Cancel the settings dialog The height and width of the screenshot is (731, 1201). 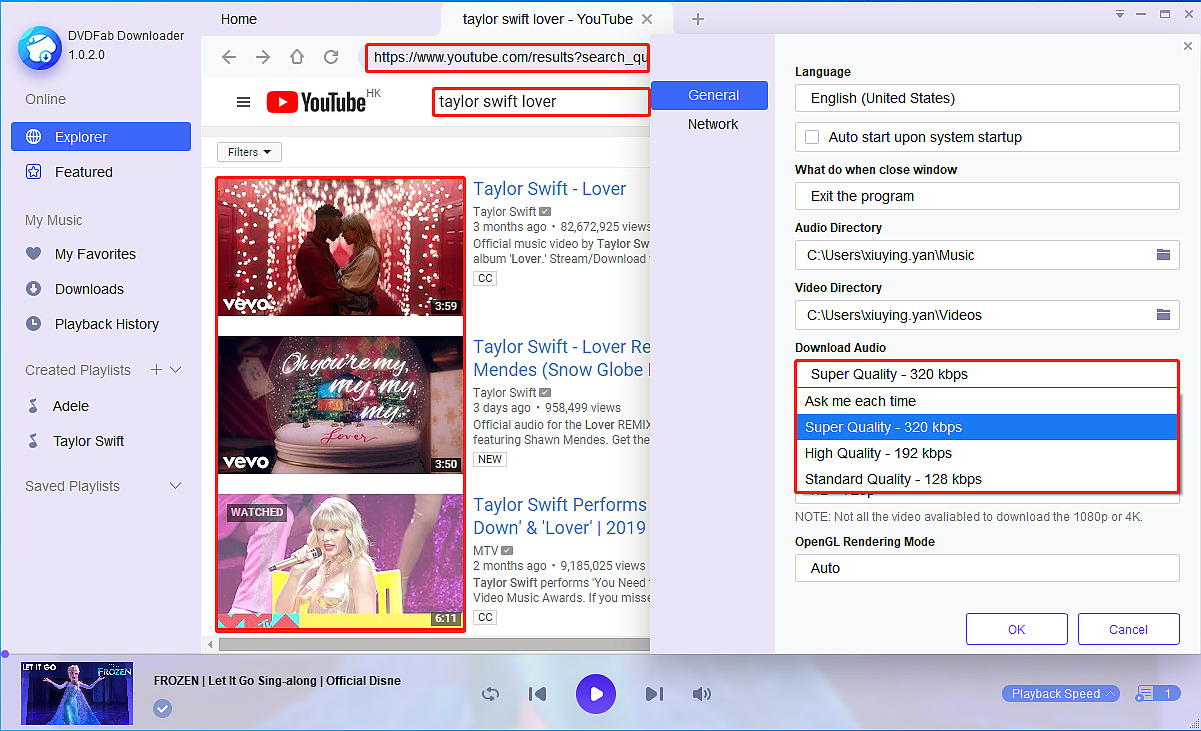(x=1128, y=629)
